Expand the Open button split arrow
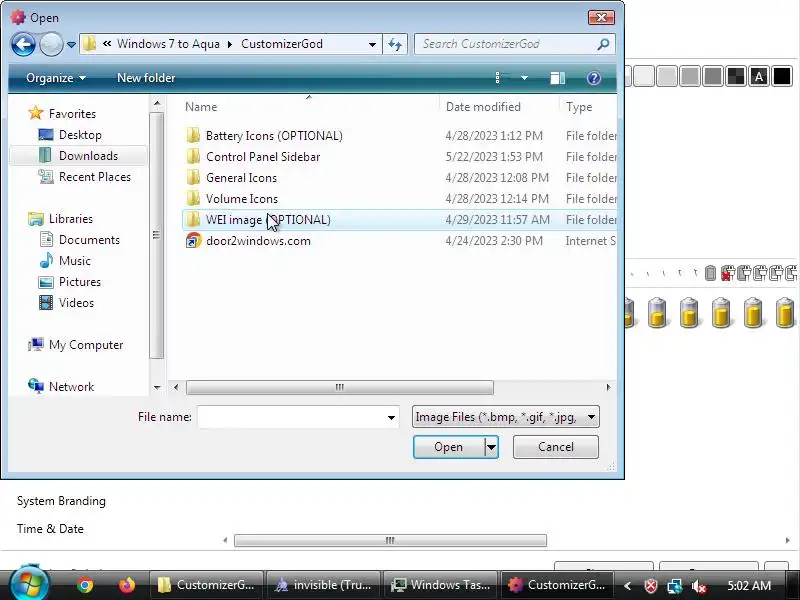Image resolution: width=800 pixels, height=600 pixels. pyautogui.click(x=491, y=447)
